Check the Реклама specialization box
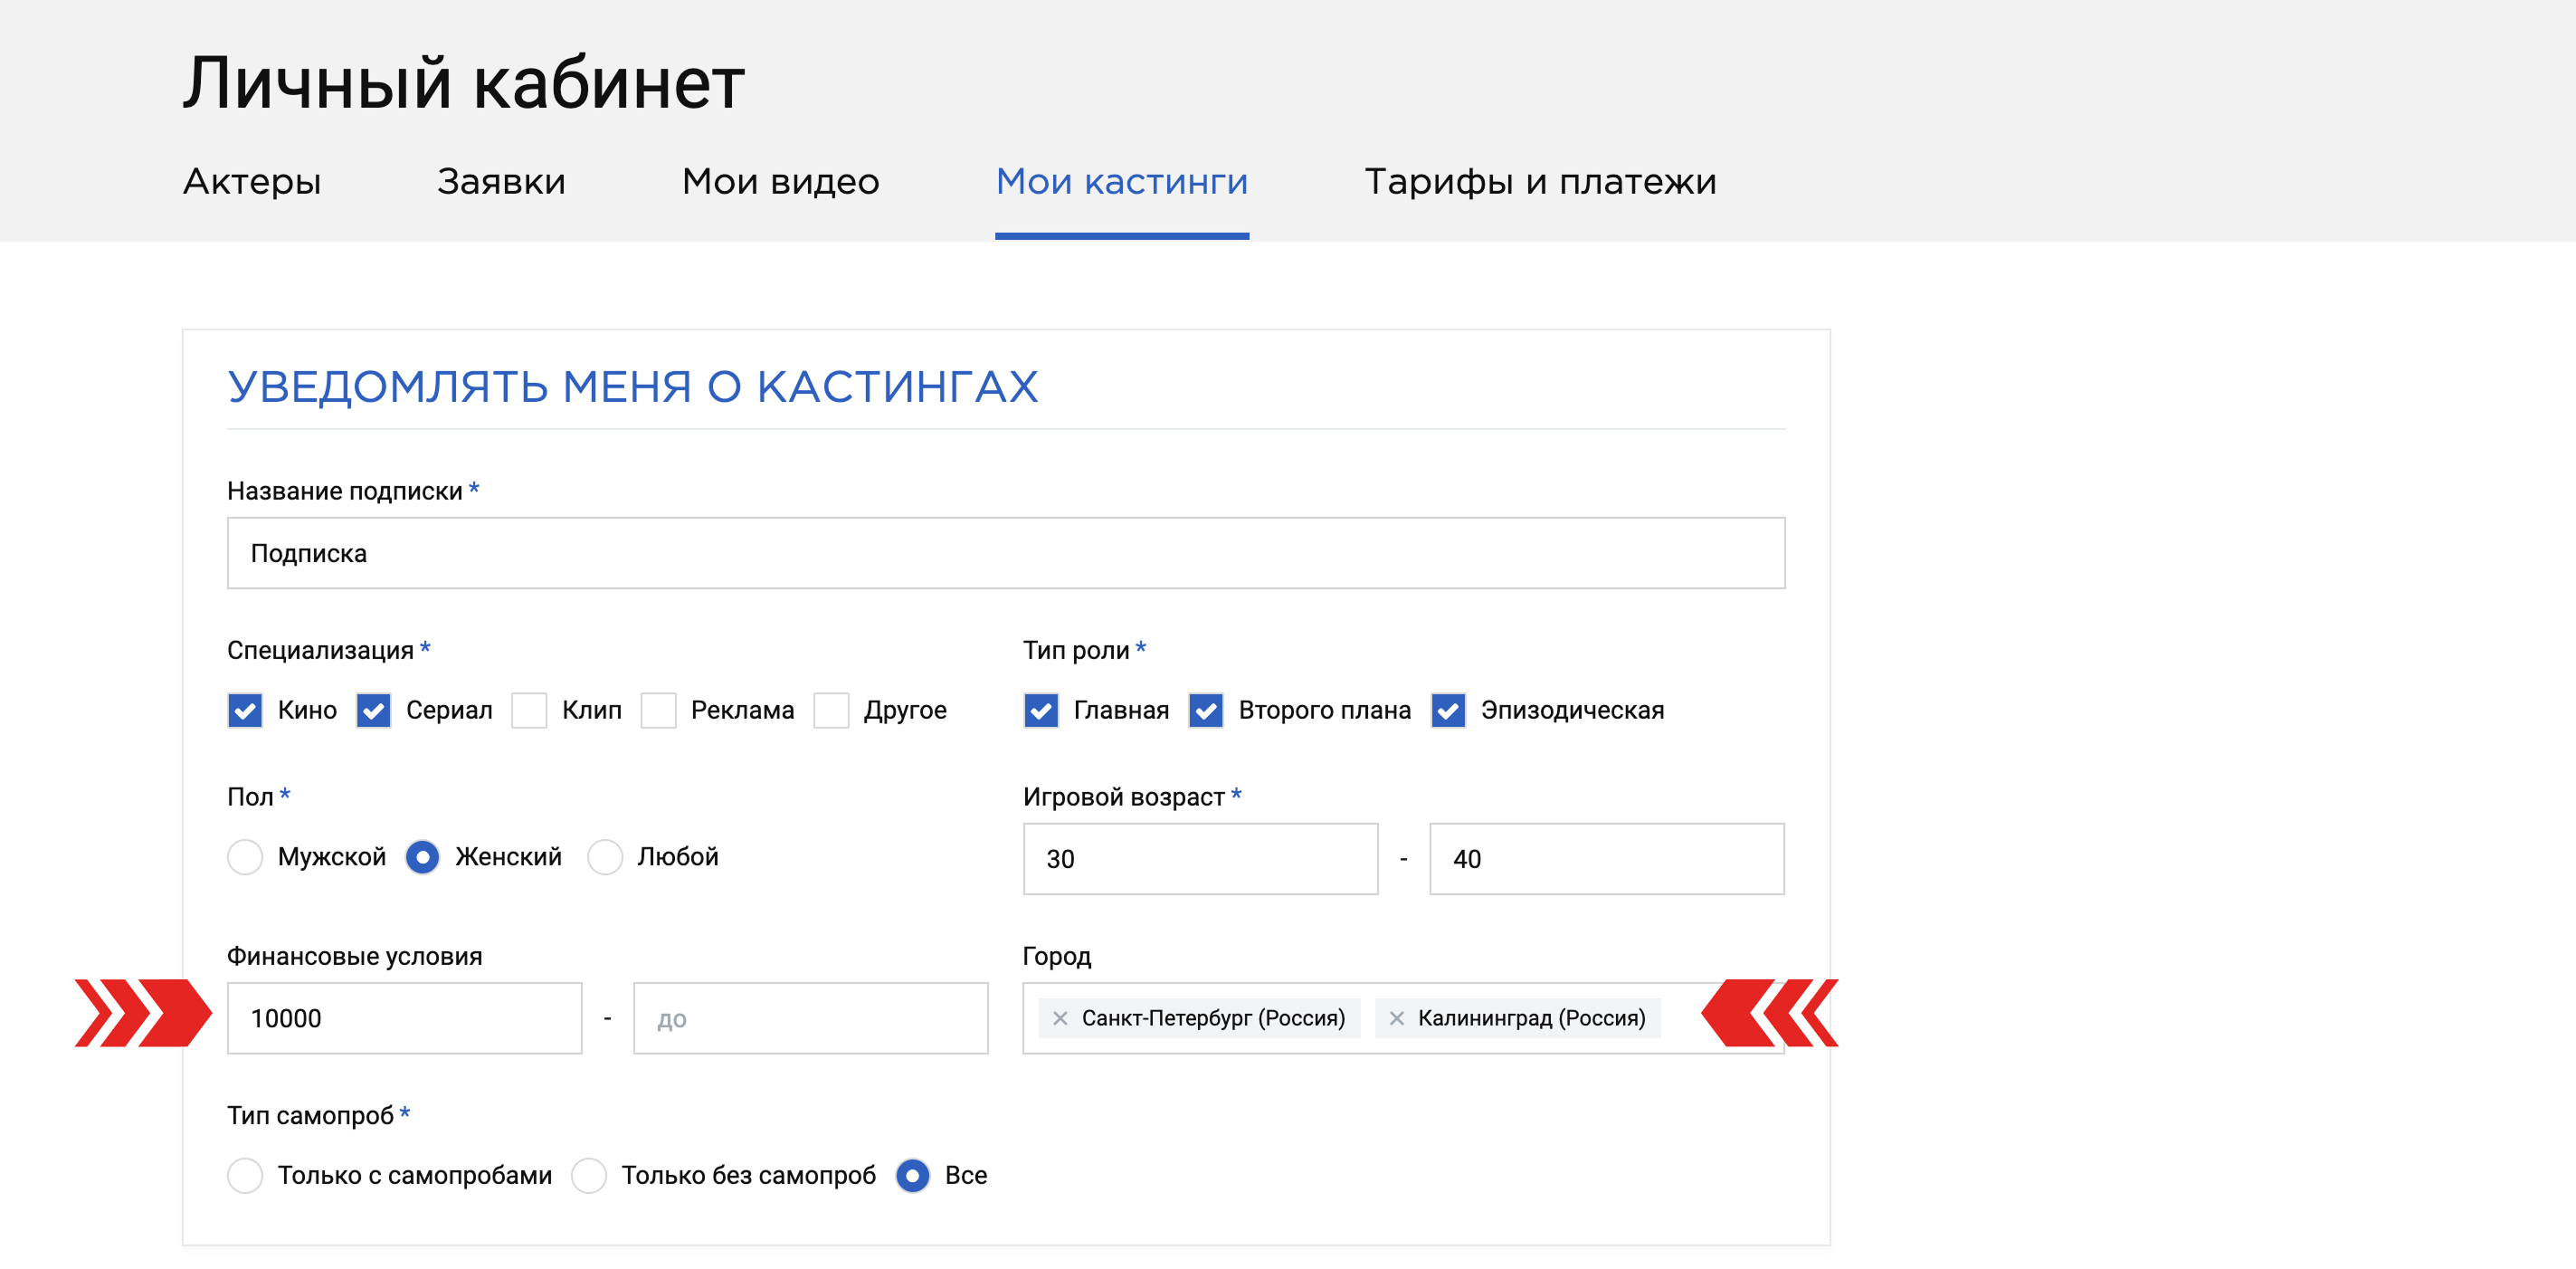2576x1269 pixels. tap(658, 710)
